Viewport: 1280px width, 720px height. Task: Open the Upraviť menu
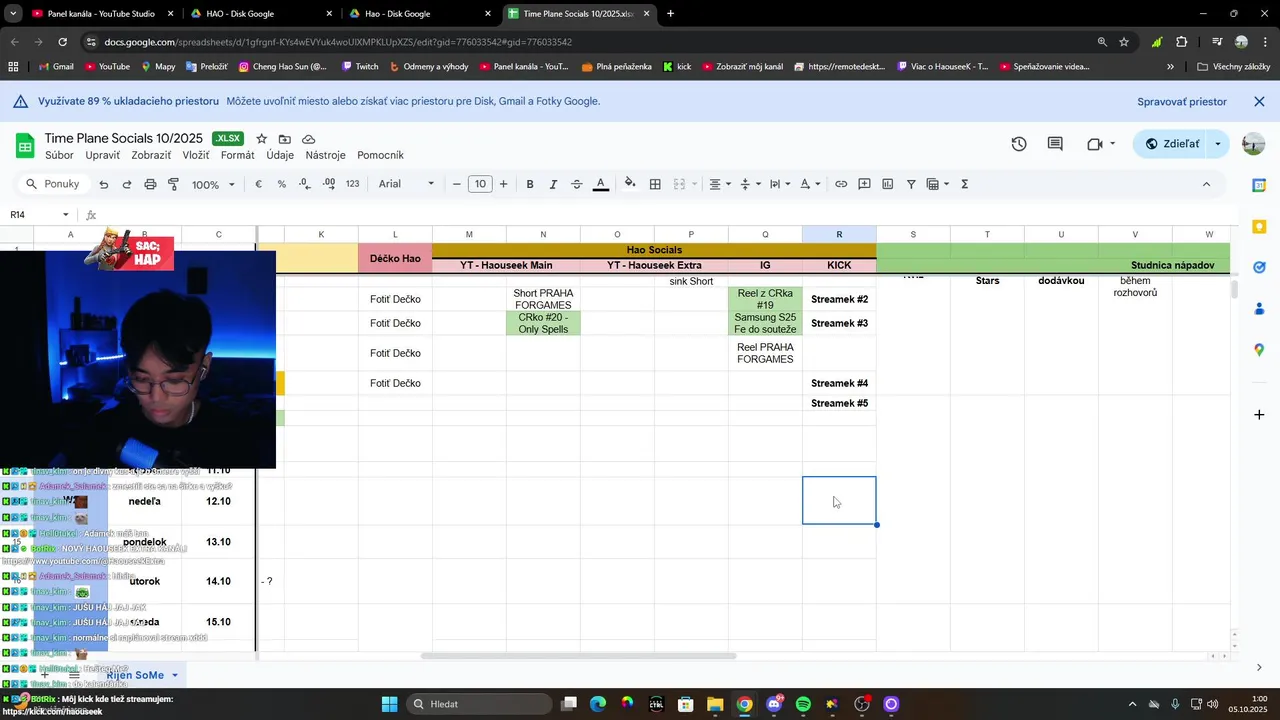[102, 155]
